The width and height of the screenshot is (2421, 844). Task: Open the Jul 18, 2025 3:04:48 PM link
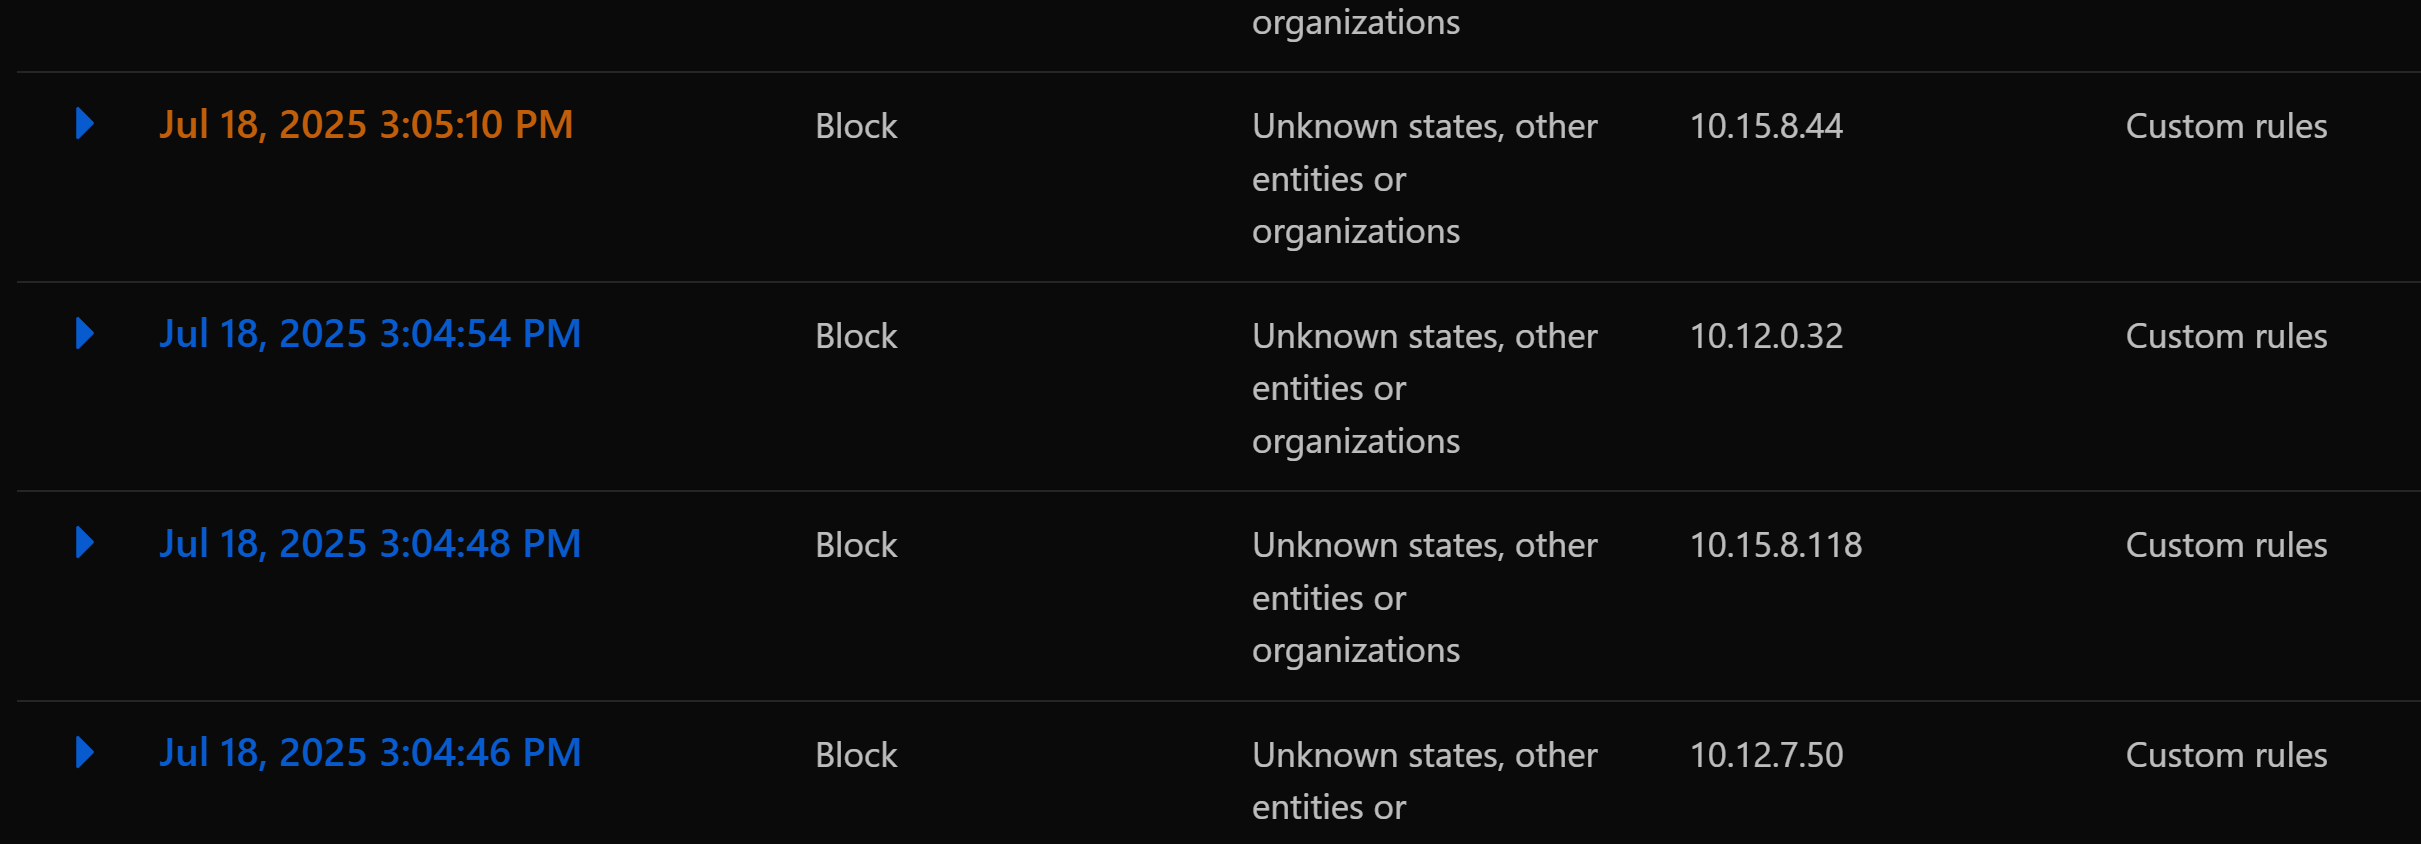370,544
